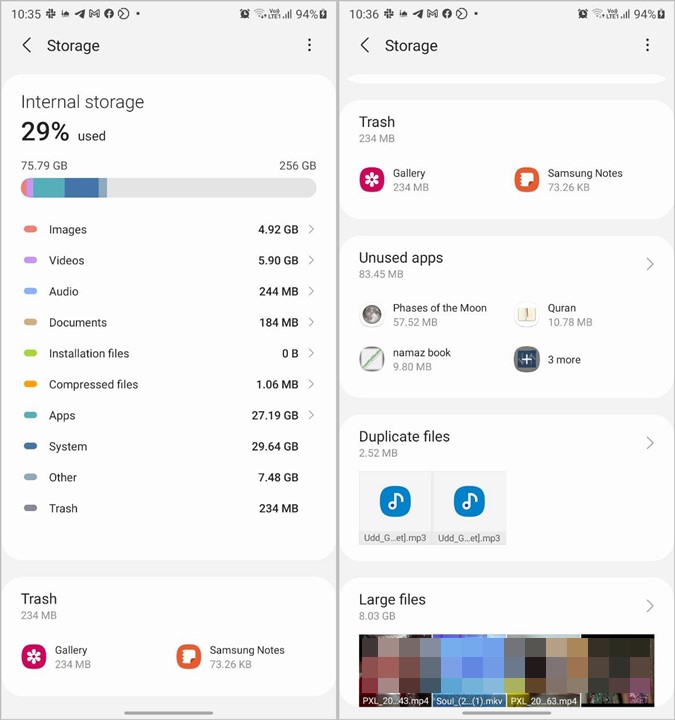Expand Audio storage category chevron
The width and height of the screenshot is (675, 720).
(x=311, y=291)
